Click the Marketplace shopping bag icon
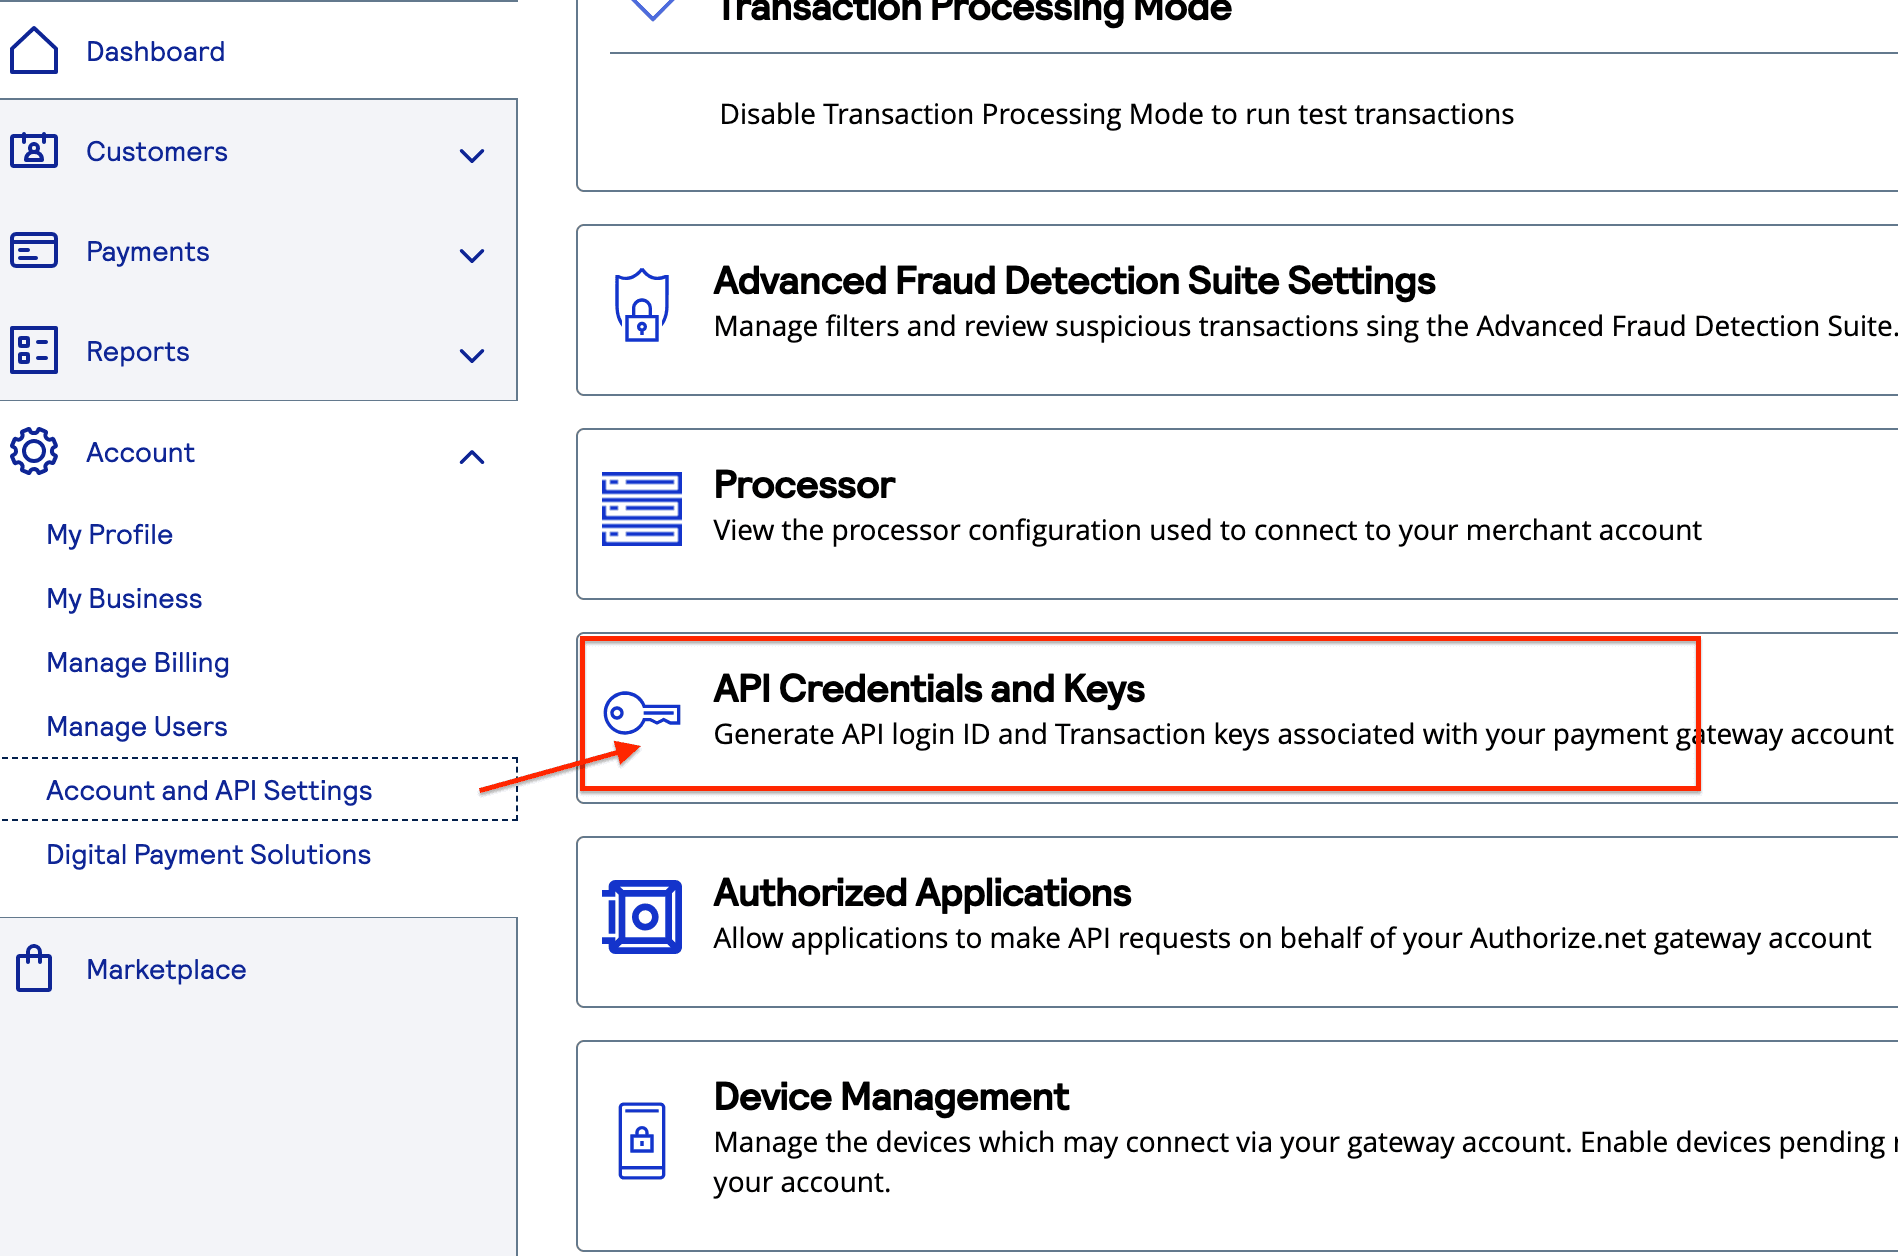1898x1256 pixels. coord(34,969)
